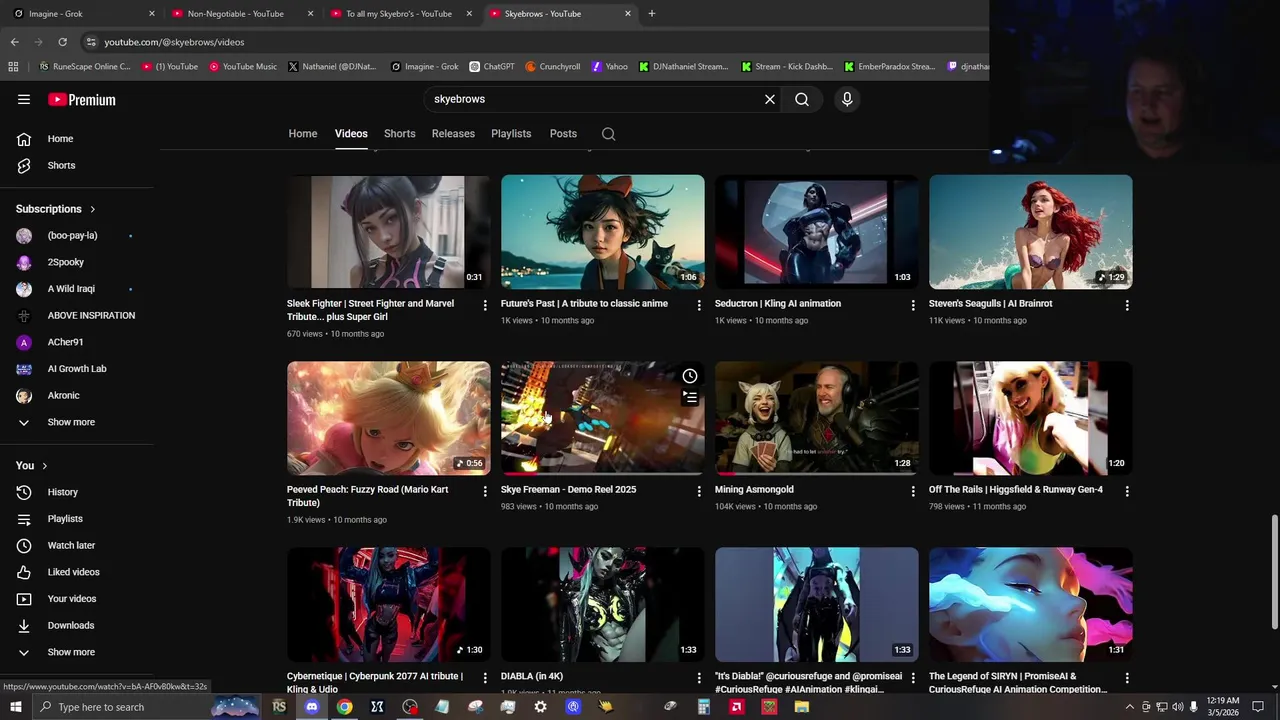Open Windows Start menu
This screenshot has width=1280, height=720.
15,707
